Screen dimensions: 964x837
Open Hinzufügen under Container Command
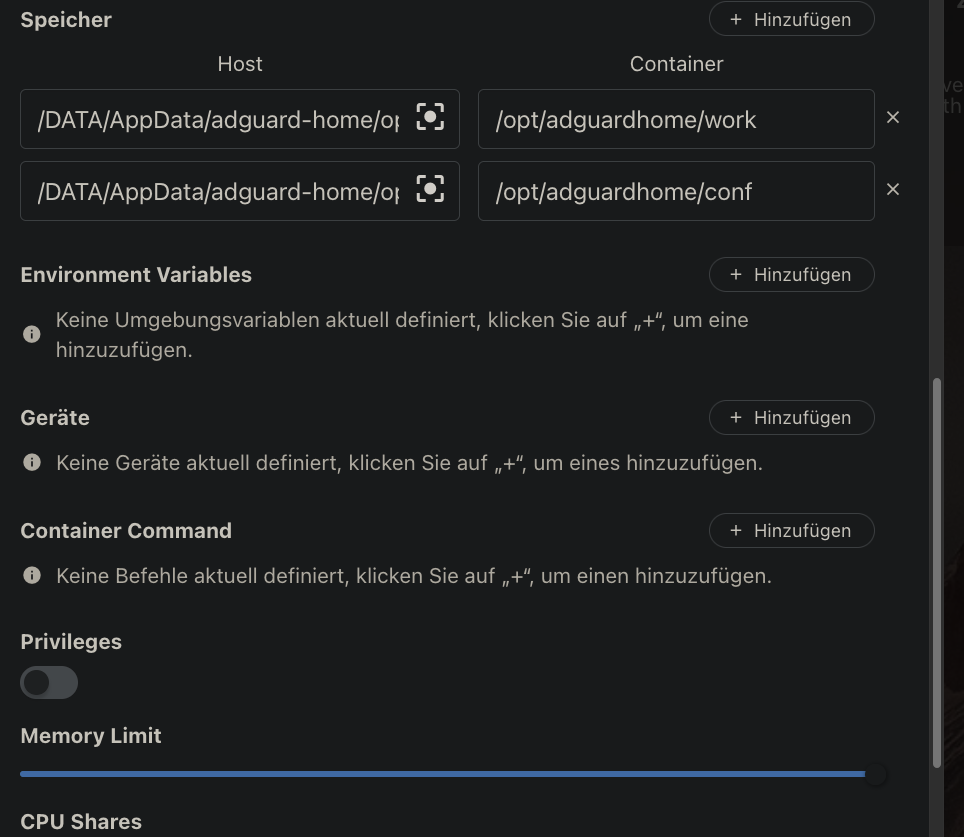791,530
